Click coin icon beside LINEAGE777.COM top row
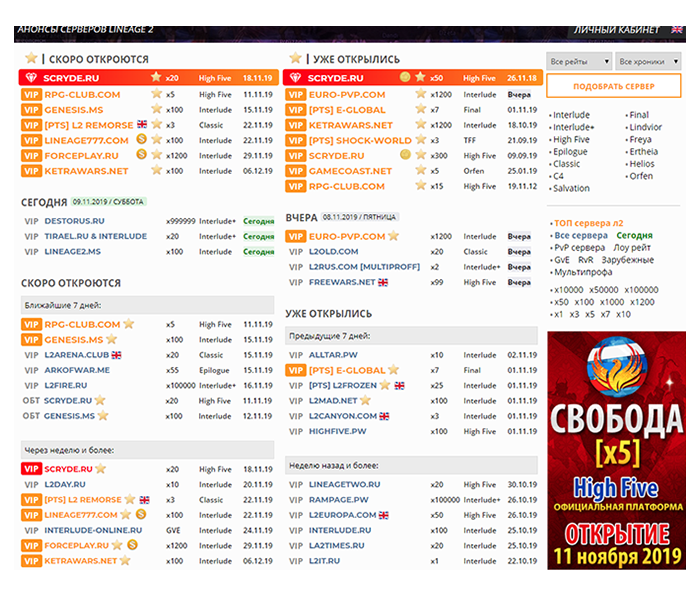 pos(142,139)
